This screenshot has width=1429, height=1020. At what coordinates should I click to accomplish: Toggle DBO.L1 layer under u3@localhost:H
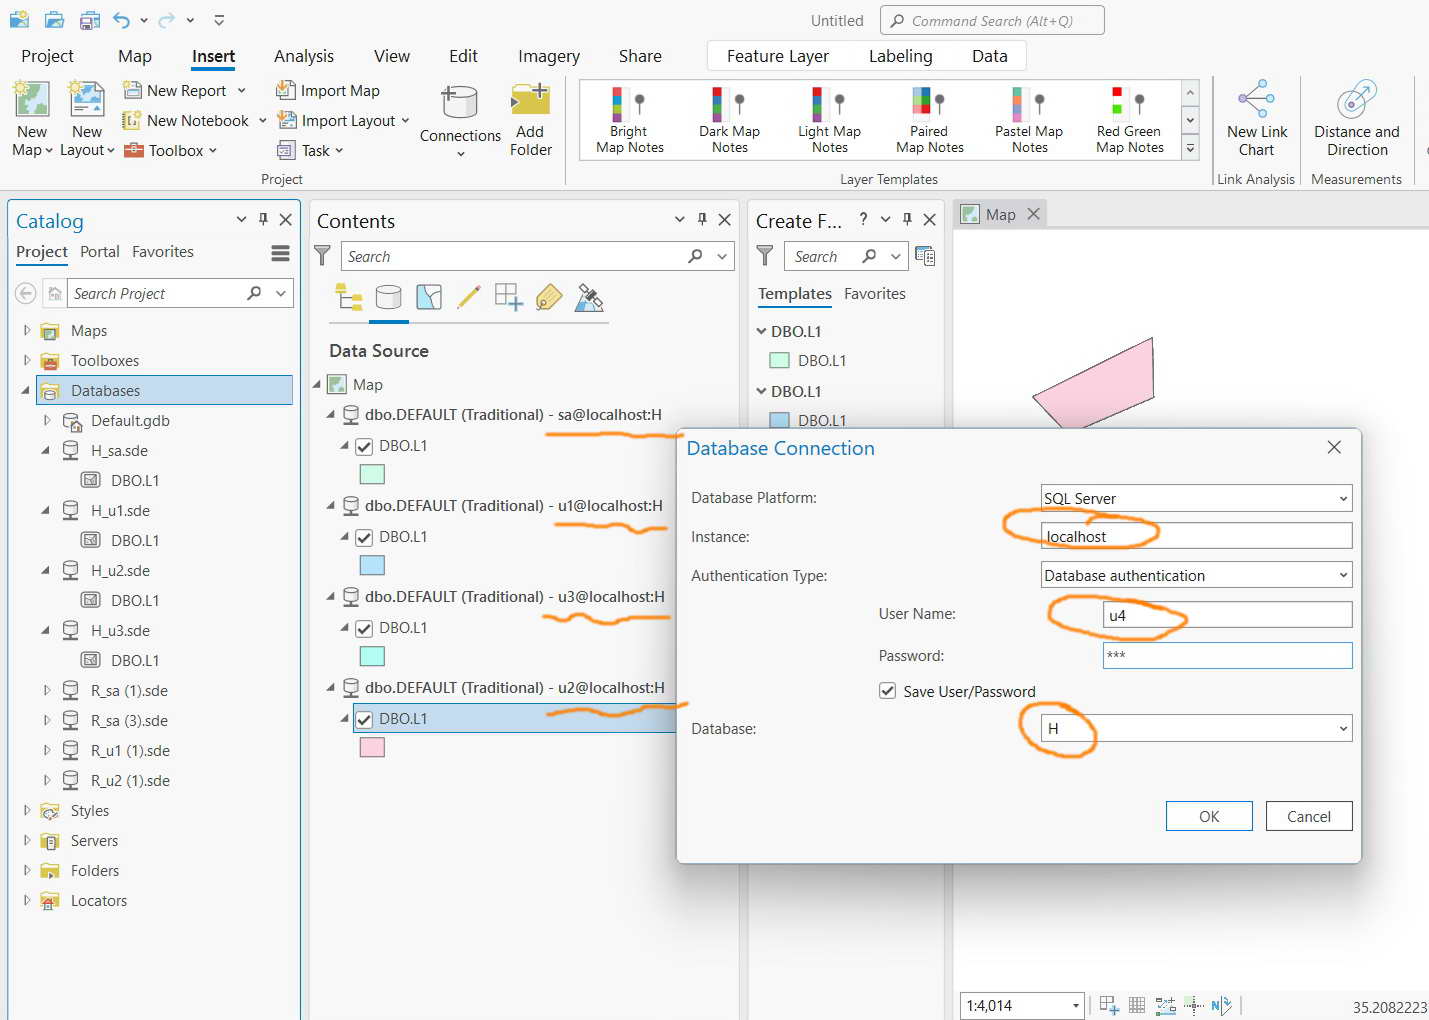point(364,629)
